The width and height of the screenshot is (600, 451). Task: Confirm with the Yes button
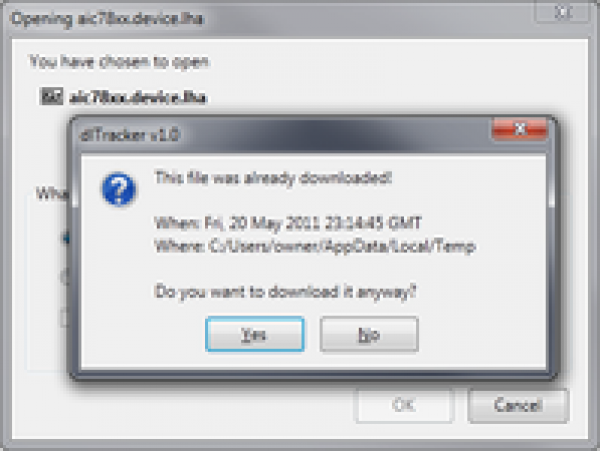(x=255, y=334)
